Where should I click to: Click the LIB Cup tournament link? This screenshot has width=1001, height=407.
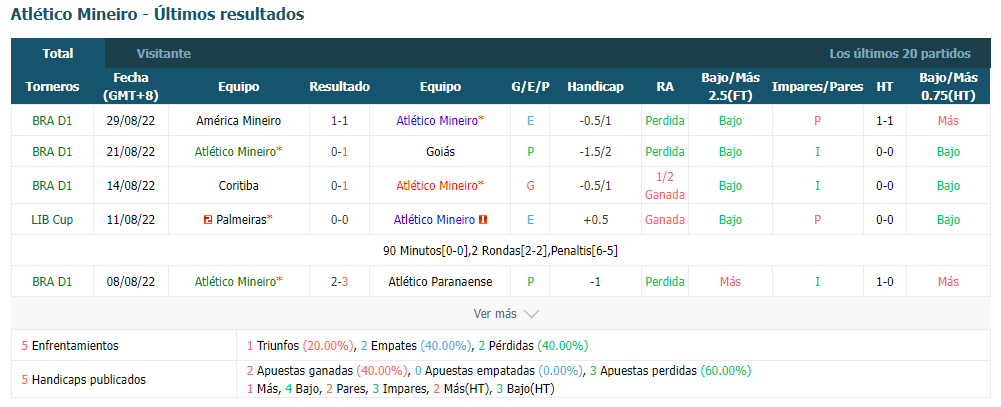click(52, 219)
